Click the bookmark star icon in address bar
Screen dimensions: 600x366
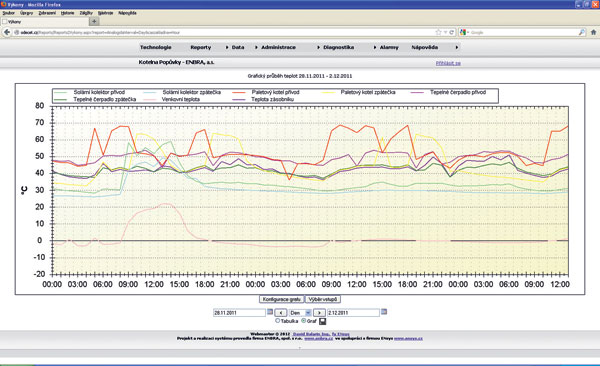[439, 33]
